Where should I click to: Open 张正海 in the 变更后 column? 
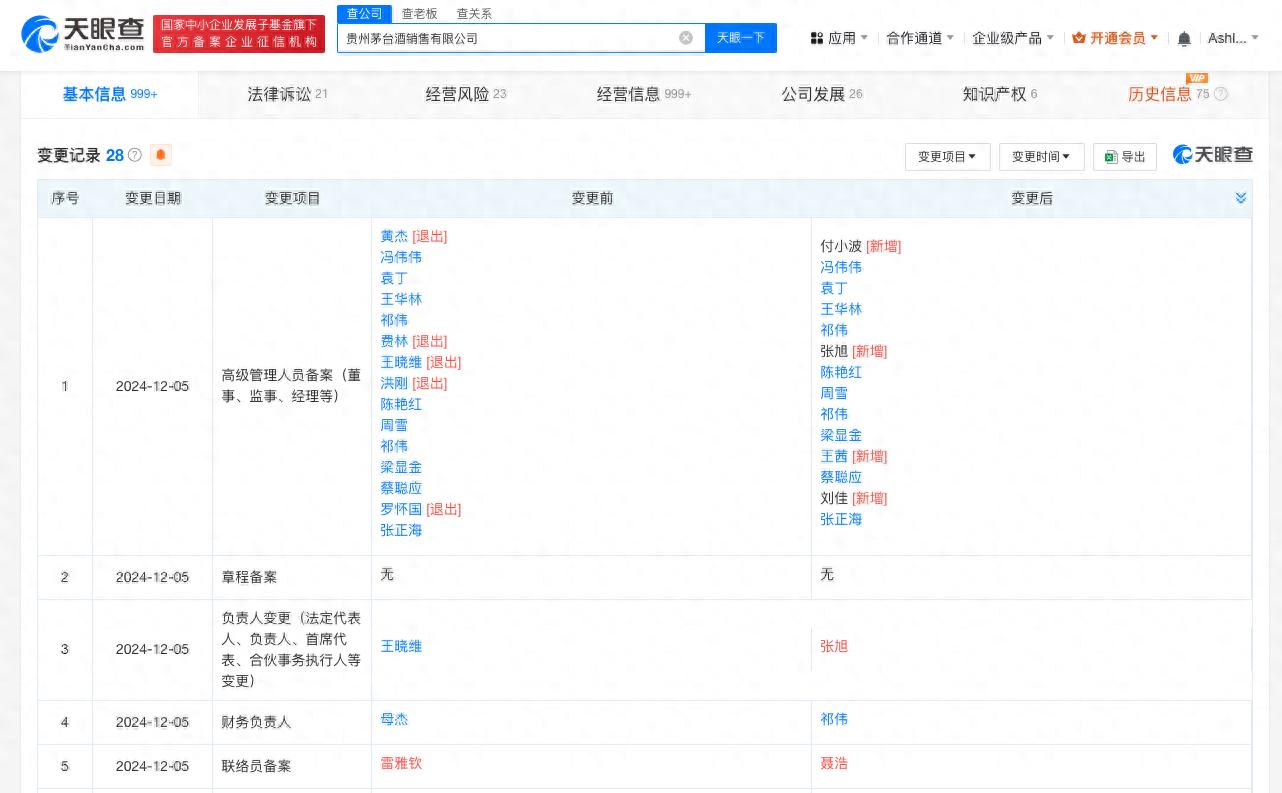(x=841, y=519)
